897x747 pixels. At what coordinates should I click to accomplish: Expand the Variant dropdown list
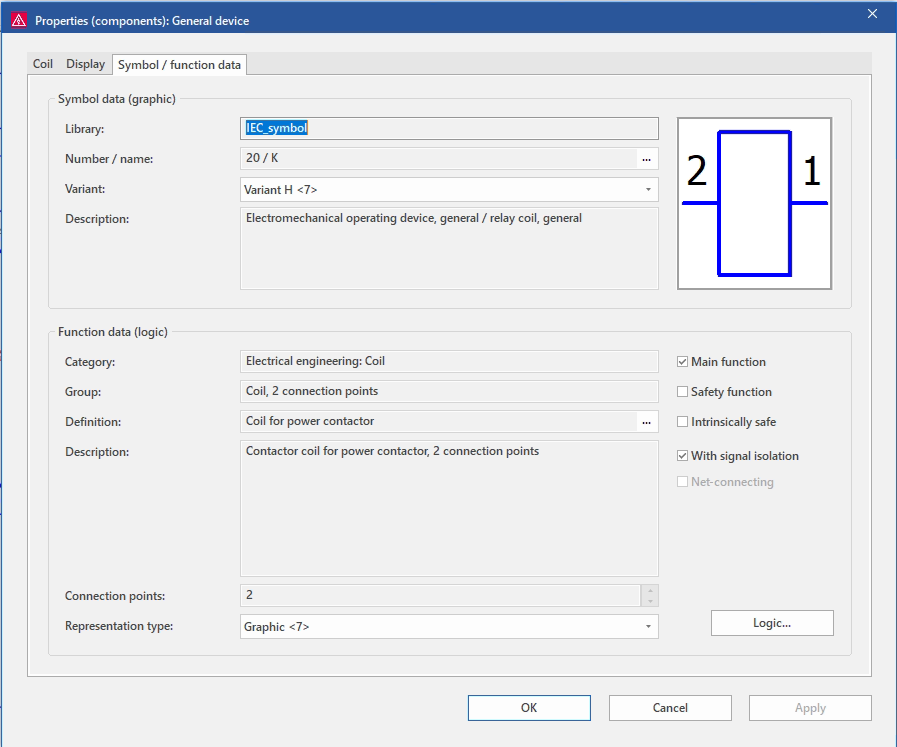[x=647, y=189]
